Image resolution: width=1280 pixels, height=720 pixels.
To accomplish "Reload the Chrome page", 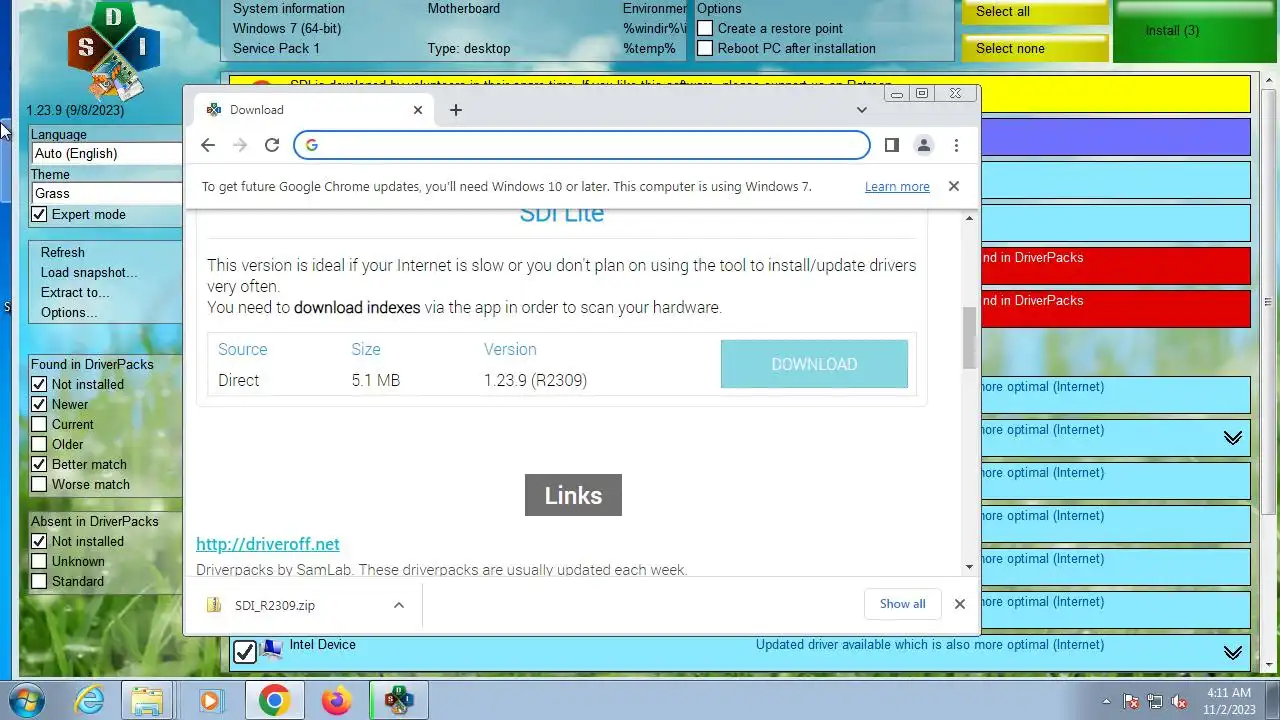I will point(271,145).
